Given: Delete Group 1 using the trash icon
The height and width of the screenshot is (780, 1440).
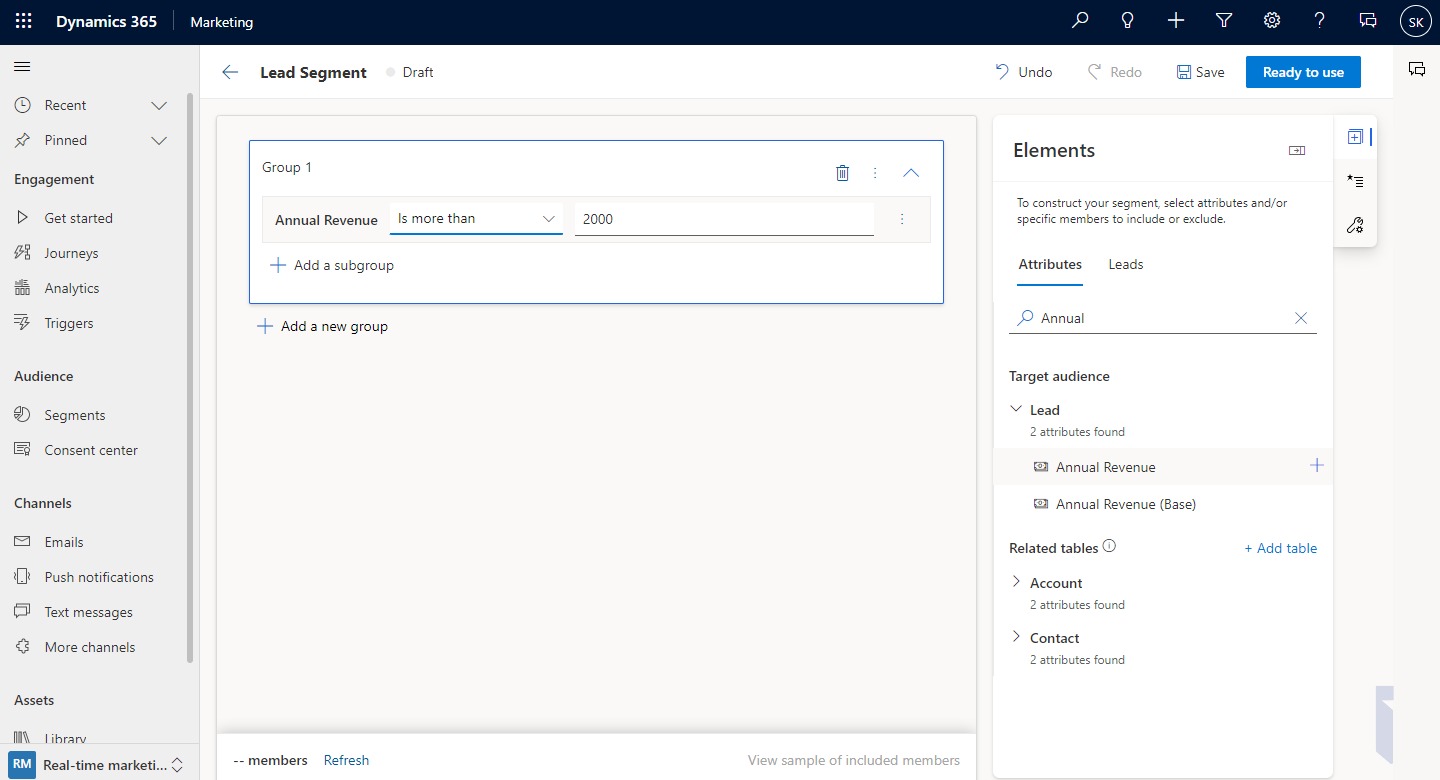Looking at the screenshot, I should coord(842,172).
